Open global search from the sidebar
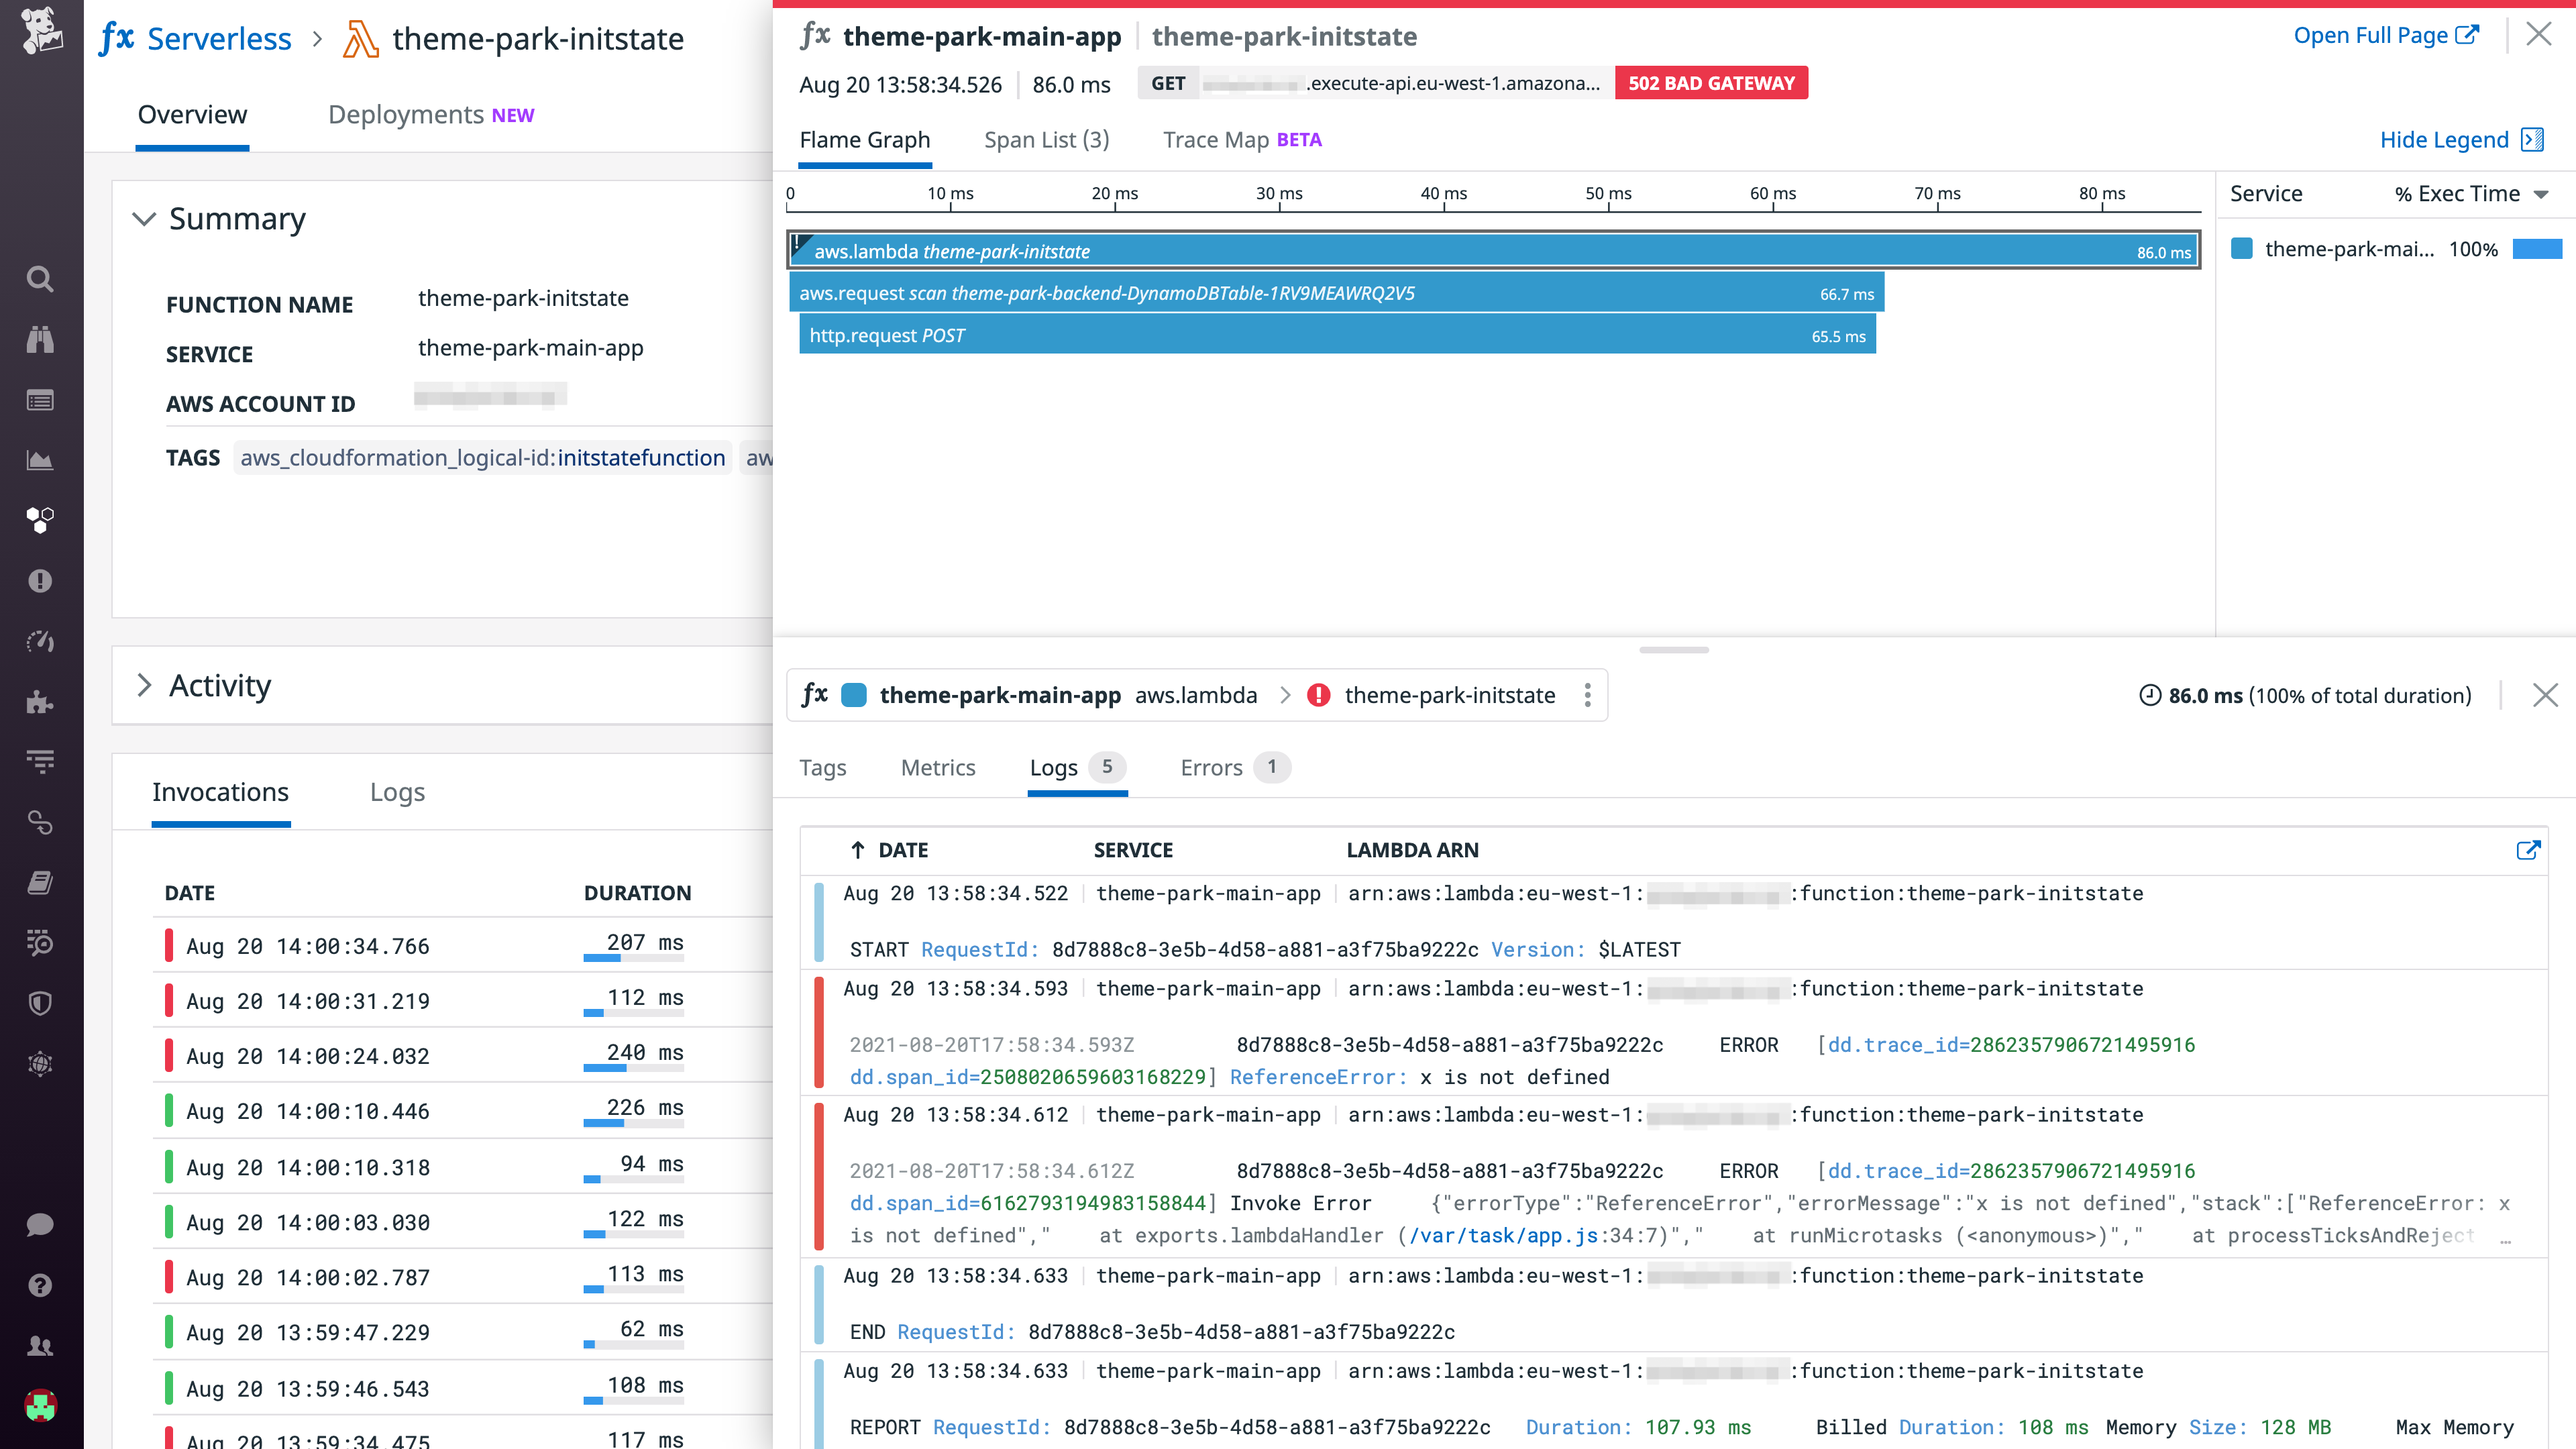The height and width of the screenshot is (1449, 2576). 40,280
